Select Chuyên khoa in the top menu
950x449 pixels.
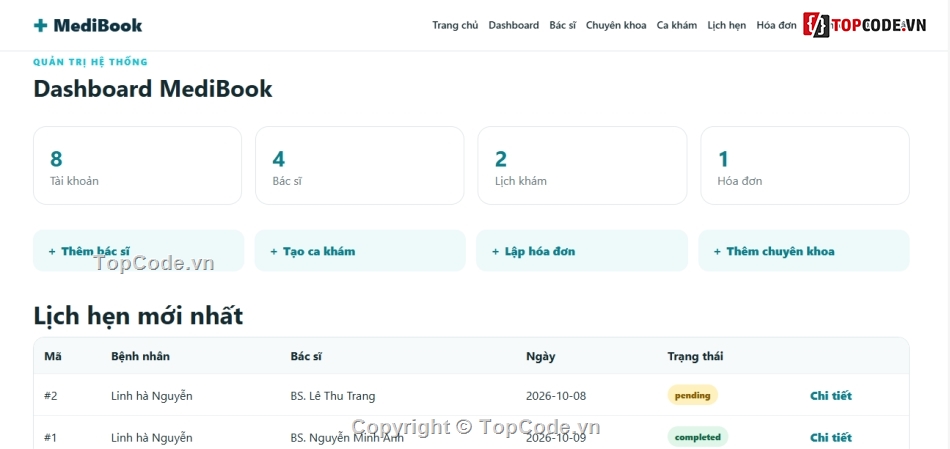pos(616,25)
